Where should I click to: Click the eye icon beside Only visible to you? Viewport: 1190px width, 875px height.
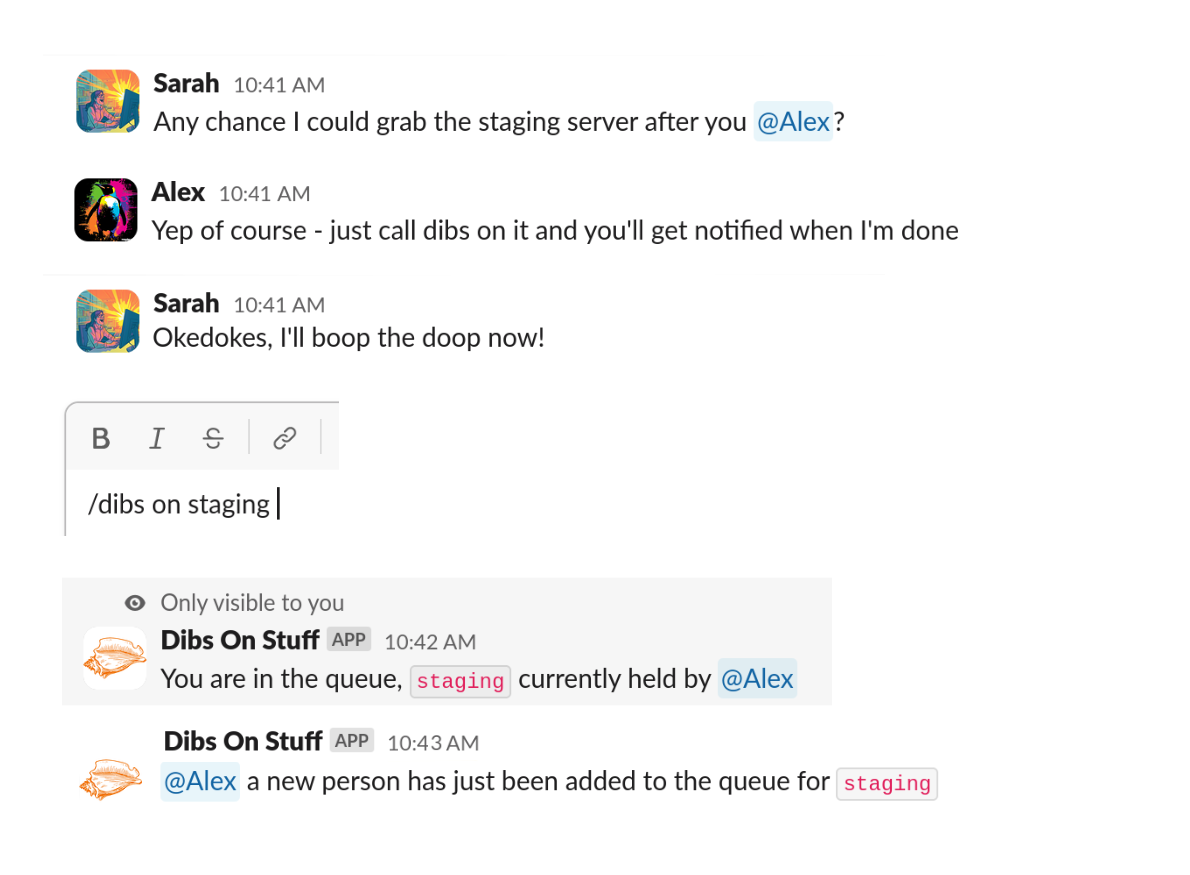(x=135, y=603)
